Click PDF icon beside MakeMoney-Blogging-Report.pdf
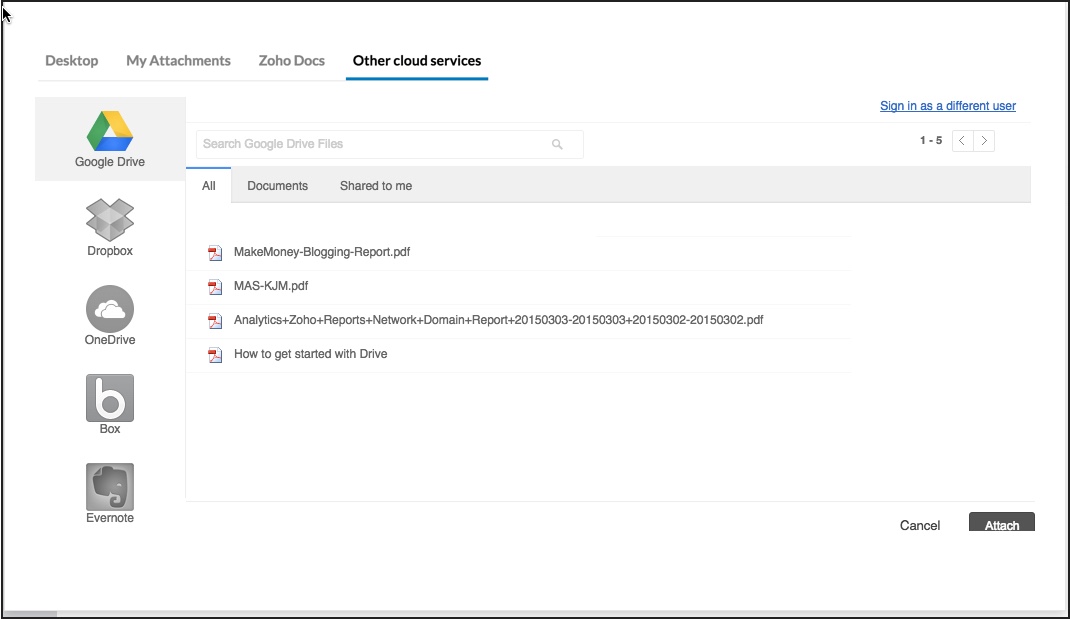The image size is (1070, 619). (215, 253)
